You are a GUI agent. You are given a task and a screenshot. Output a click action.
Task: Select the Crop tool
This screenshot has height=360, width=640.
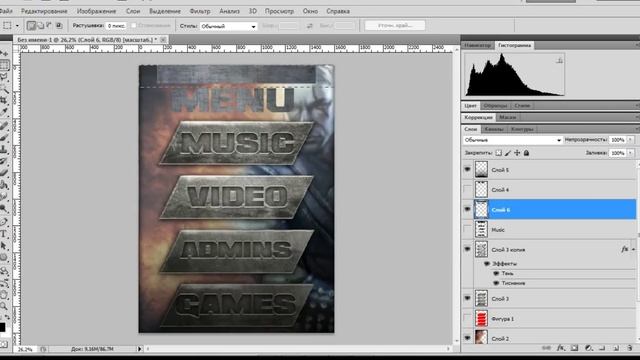(4, 100)
